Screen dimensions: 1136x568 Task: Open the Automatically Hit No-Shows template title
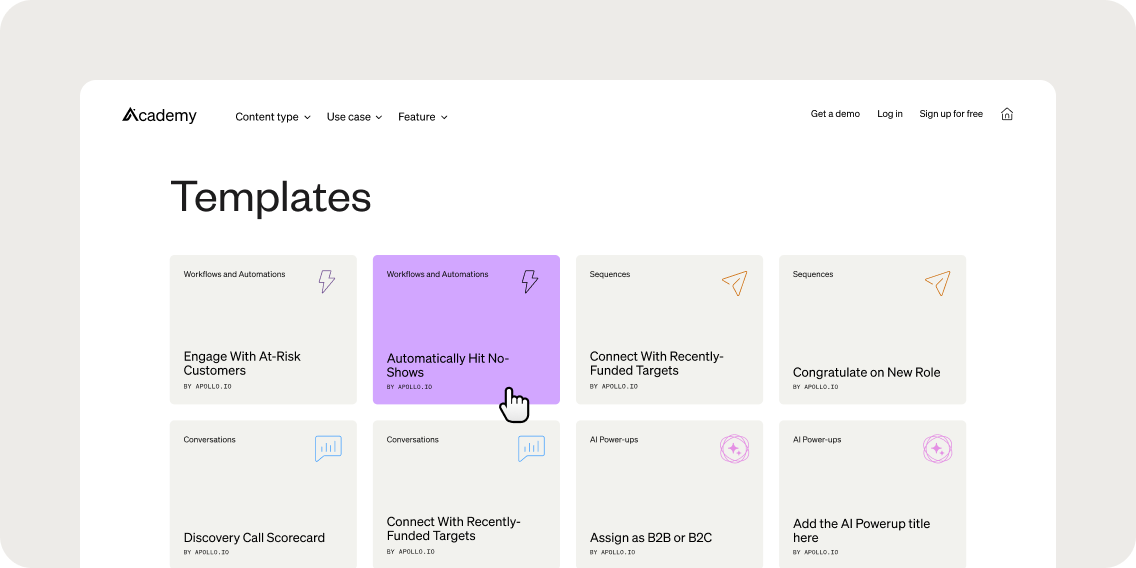pos(448,365)
